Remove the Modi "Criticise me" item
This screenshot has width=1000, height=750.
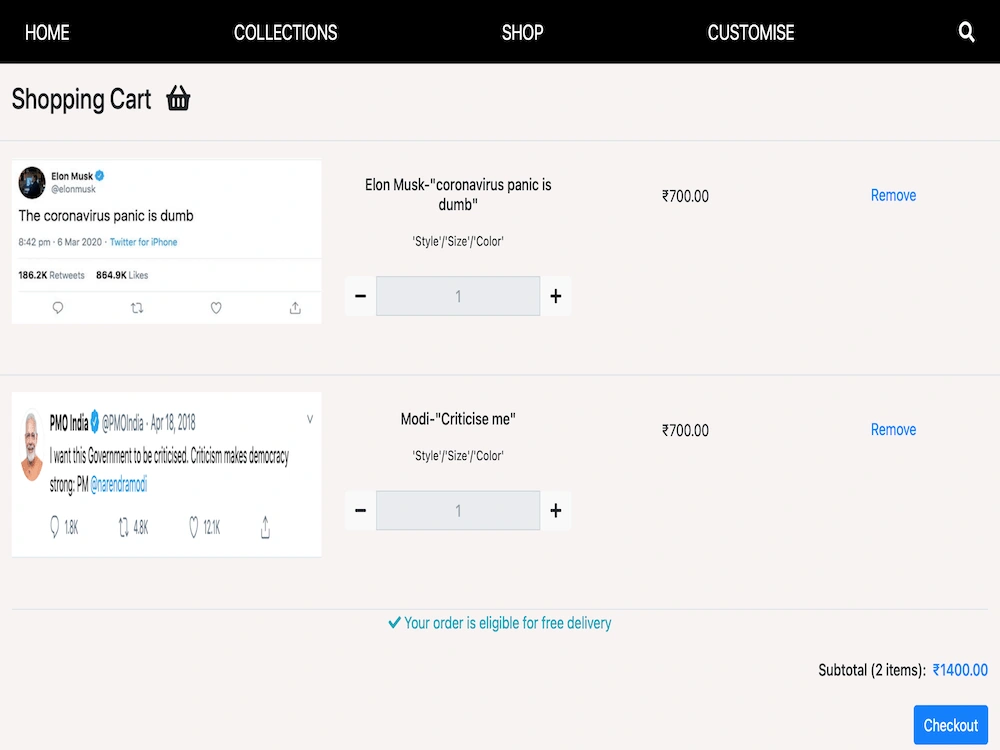pyautogui.click(x=893, y=429)
